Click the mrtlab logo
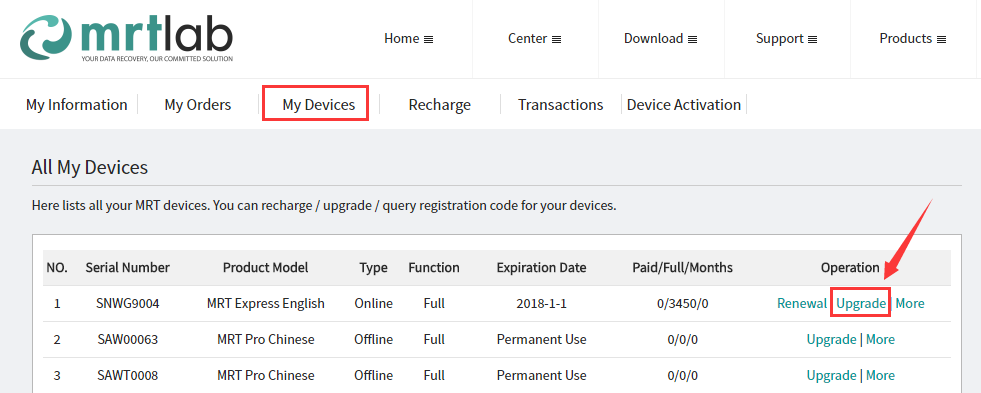The image size is (981, 393). point(126,38)
